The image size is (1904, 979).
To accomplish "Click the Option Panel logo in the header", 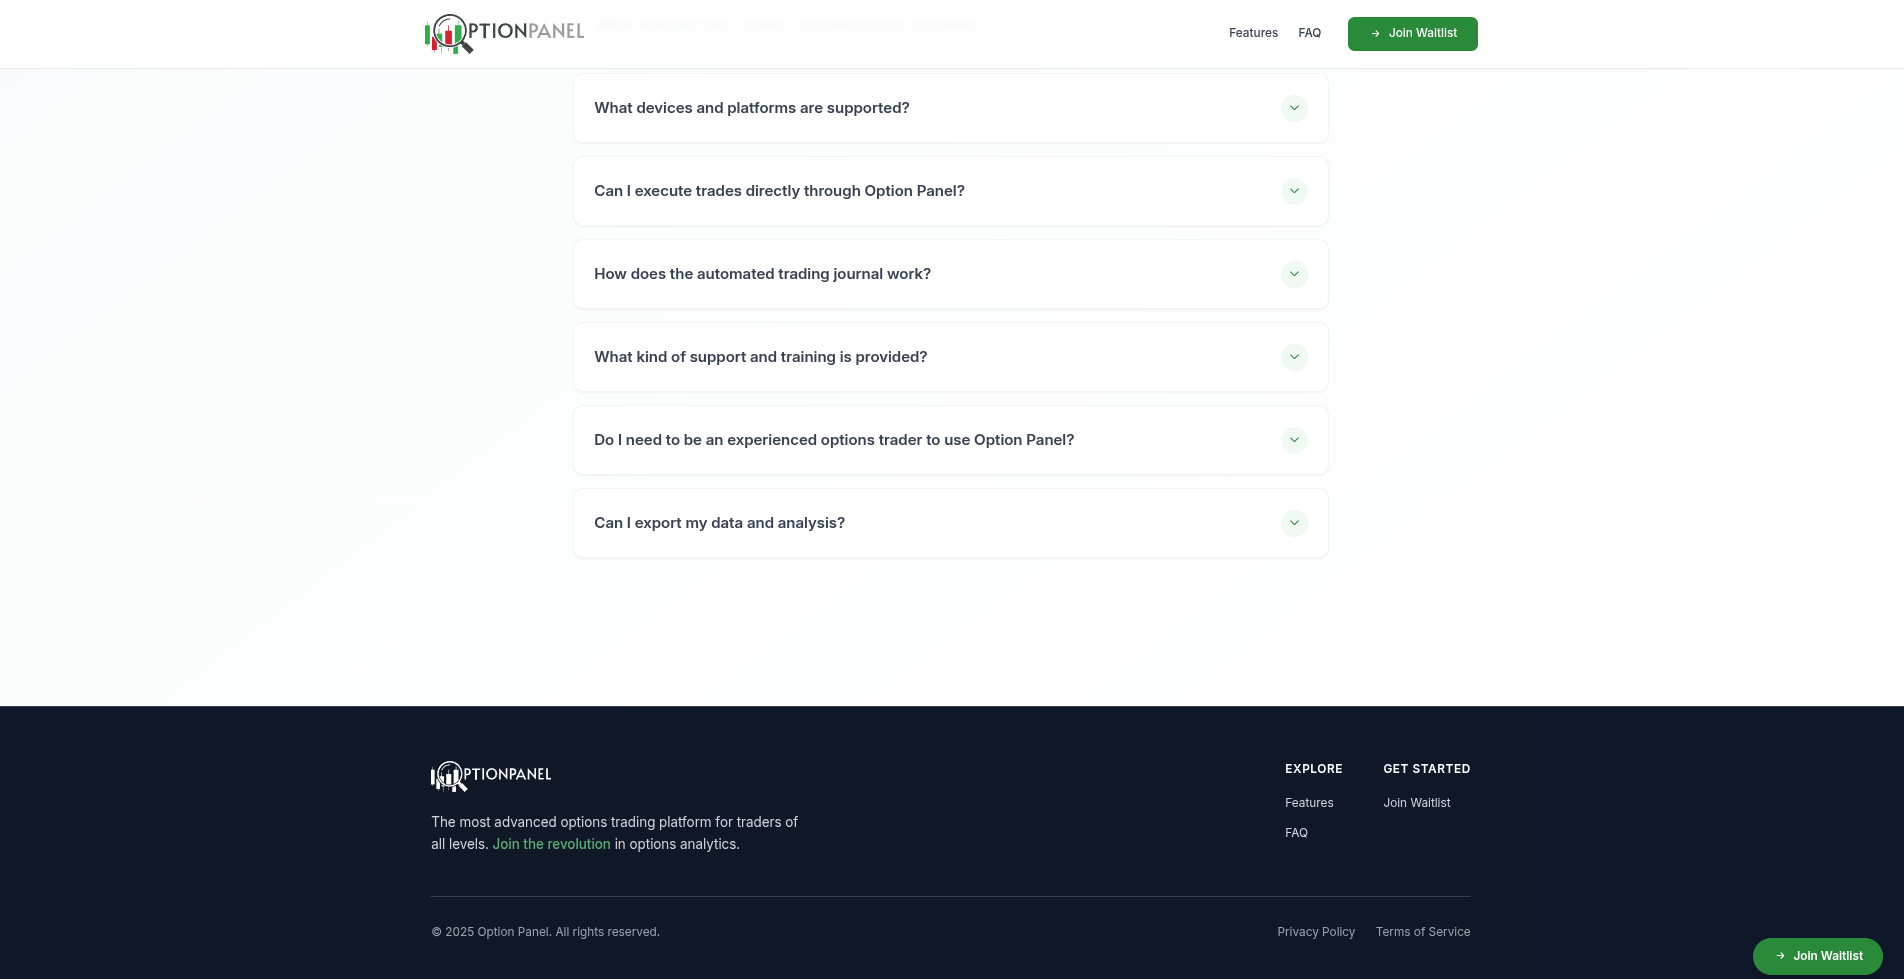I will tap(504, 33).
